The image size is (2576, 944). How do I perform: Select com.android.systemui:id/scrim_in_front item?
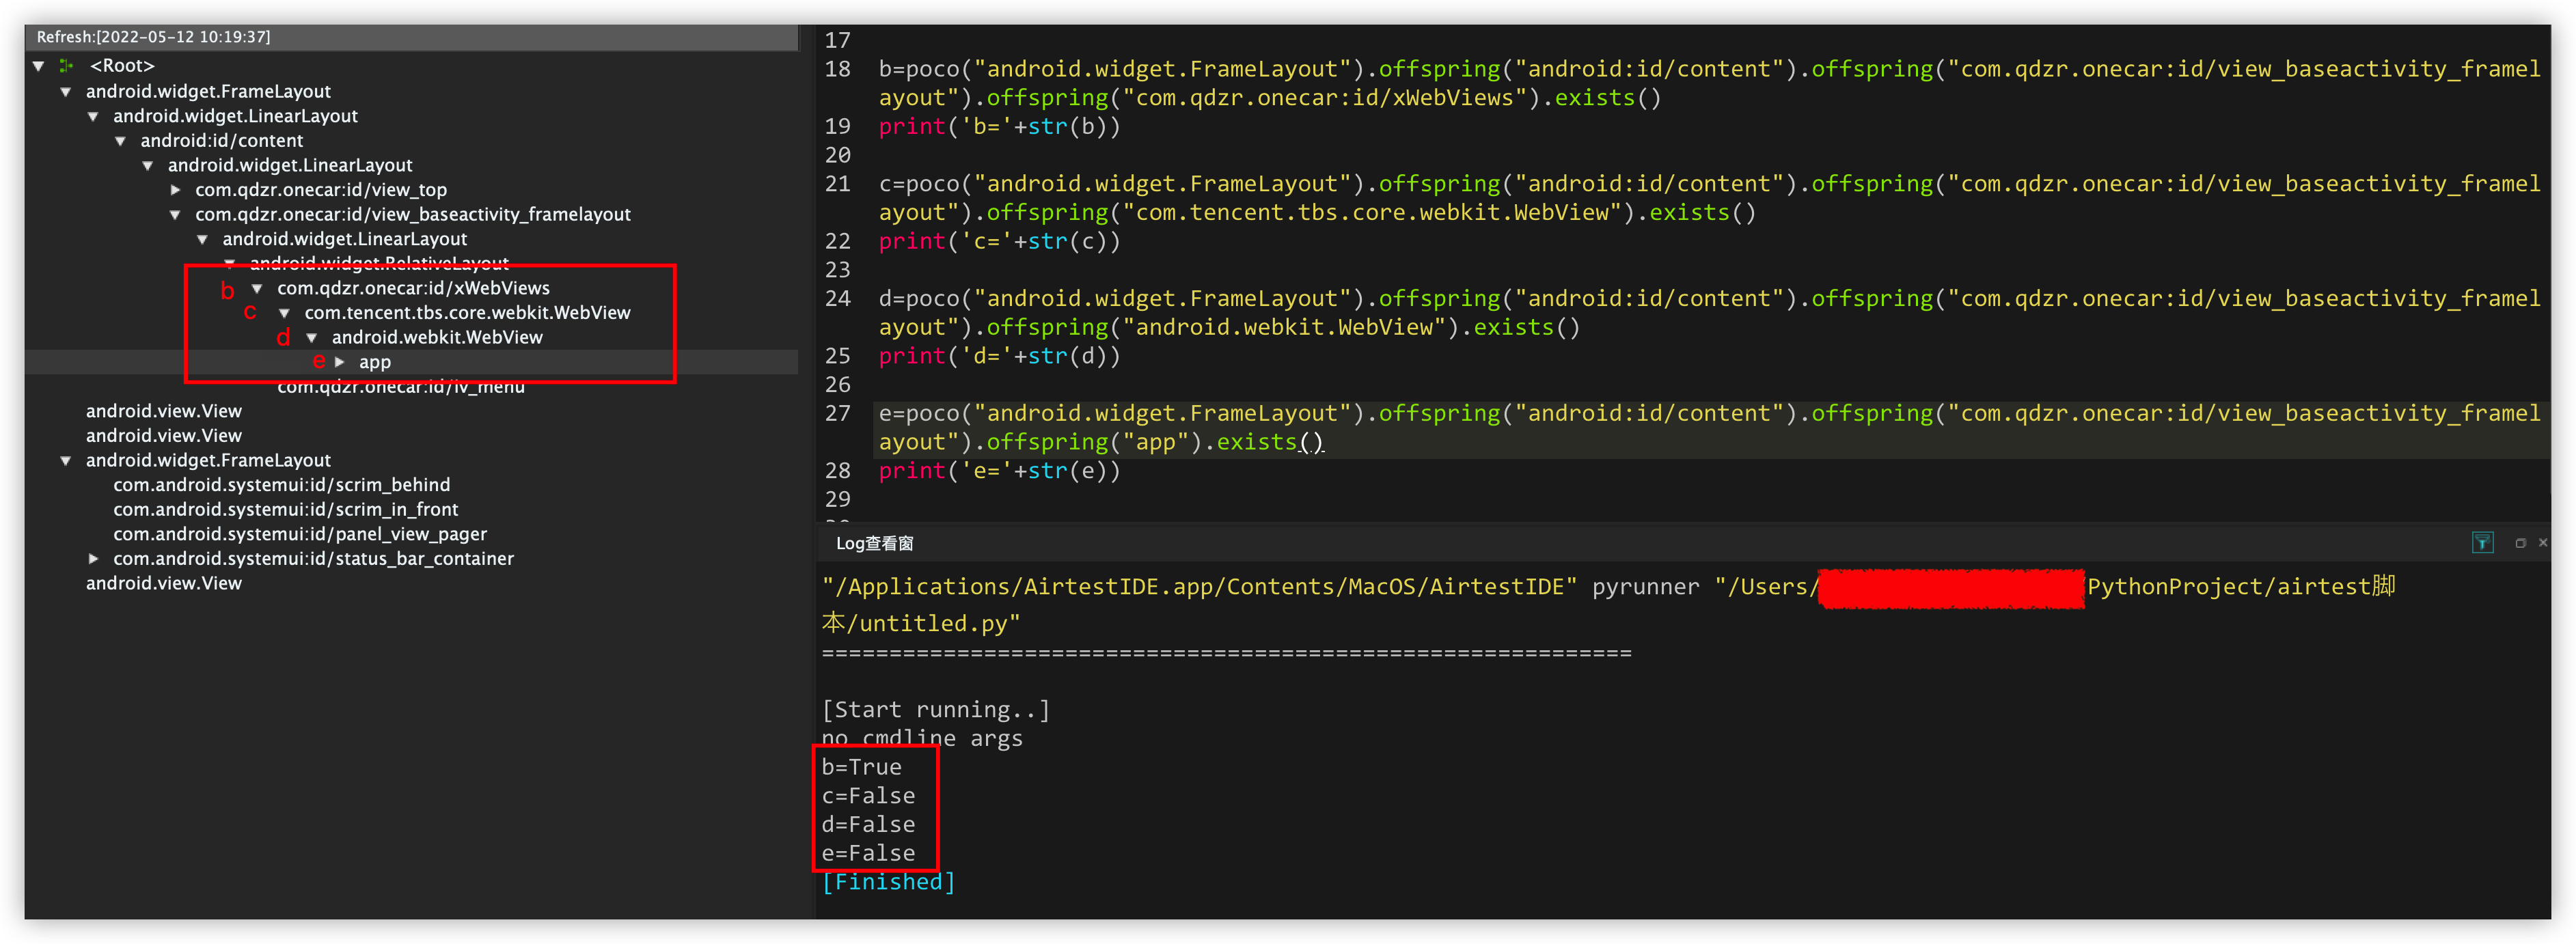coord(285,510)
